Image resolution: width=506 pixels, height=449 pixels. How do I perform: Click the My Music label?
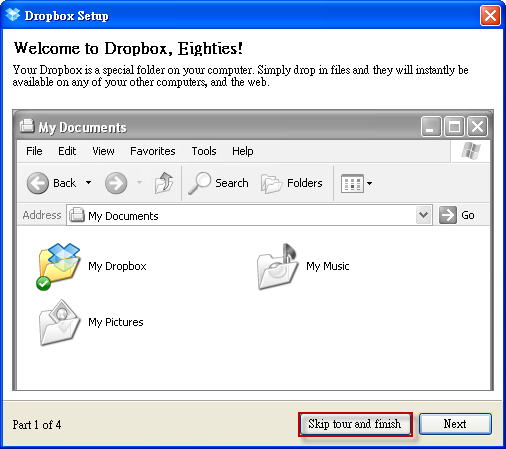pyautogui.click(x=328, y=266)
